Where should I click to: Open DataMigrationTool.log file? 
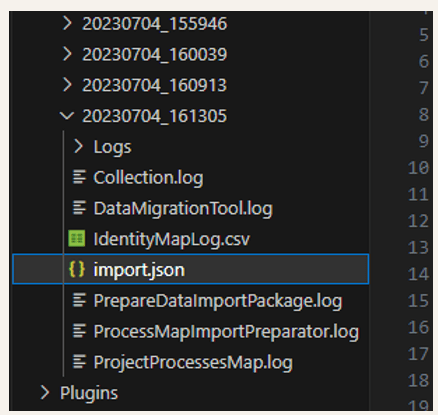(183, 208)
